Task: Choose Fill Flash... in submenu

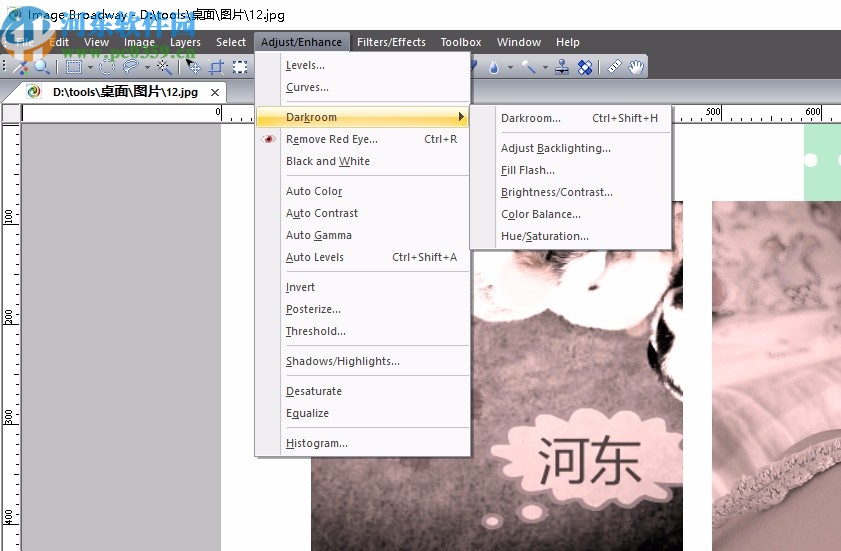Action: (x=571, y=170)
